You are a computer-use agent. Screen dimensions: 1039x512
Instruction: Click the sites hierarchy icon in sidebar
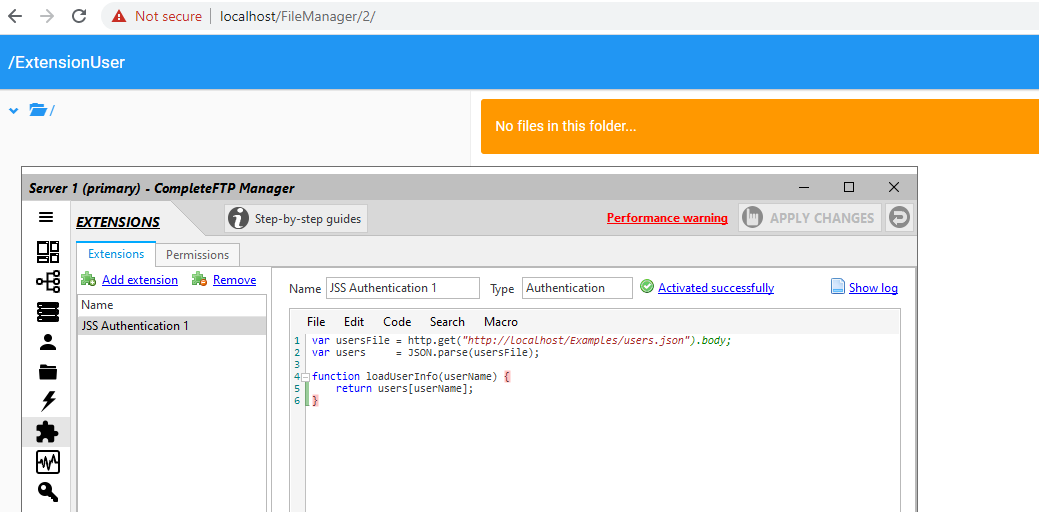click(x=48, y=281)
